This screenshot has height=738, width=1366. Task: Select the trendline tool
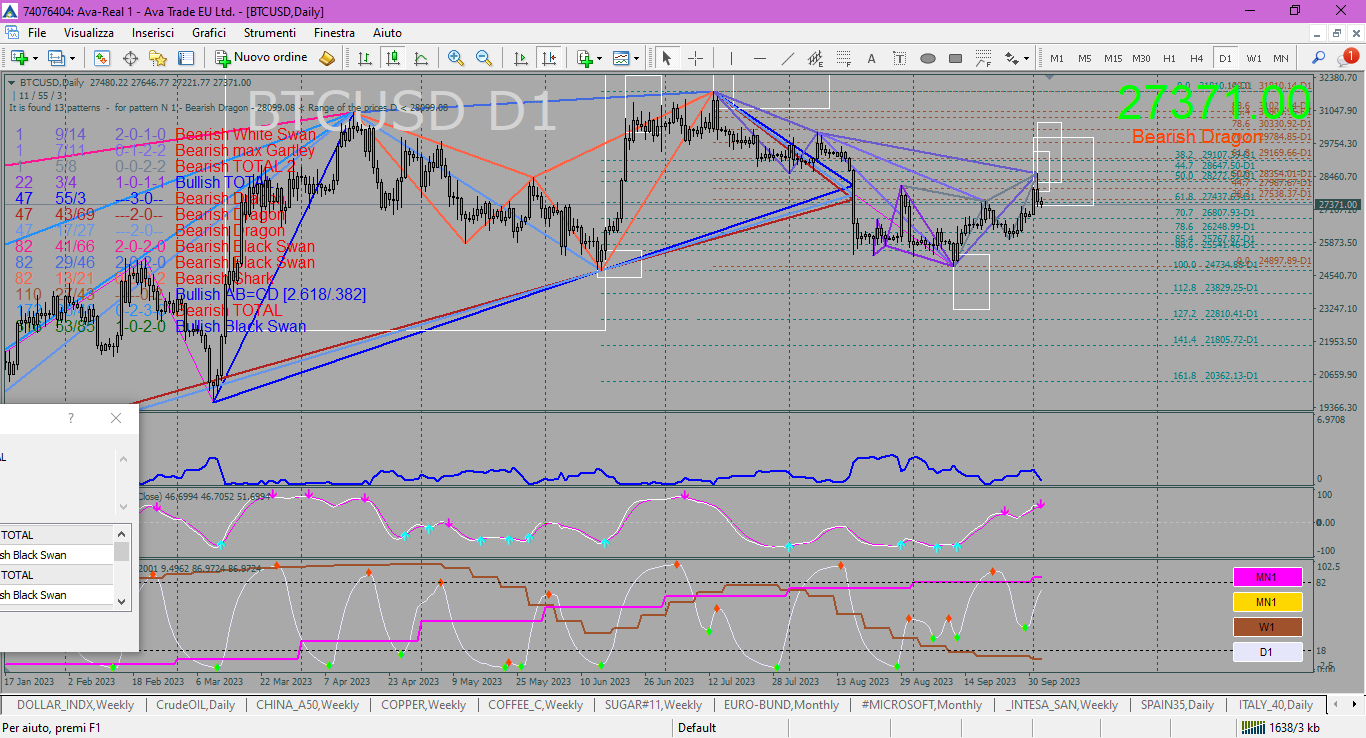point(787,58)
